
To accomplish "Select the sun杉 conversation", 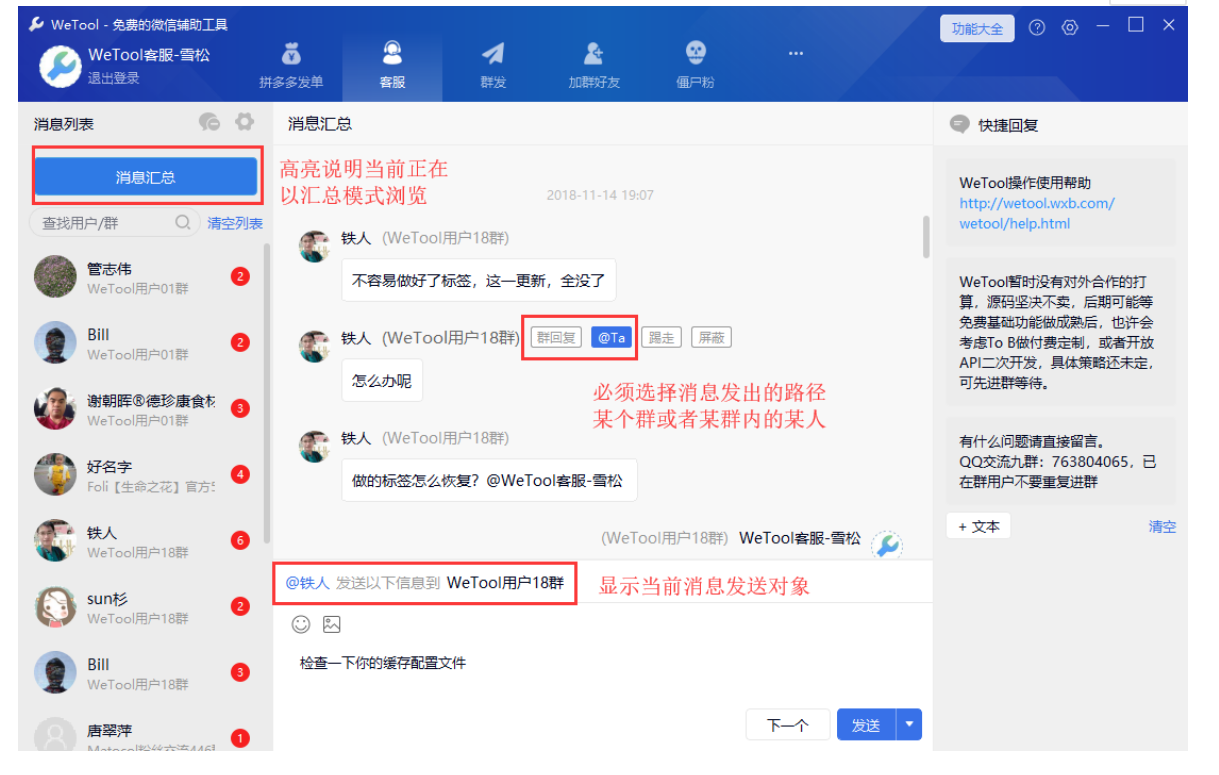I will (x=145, y=607).
